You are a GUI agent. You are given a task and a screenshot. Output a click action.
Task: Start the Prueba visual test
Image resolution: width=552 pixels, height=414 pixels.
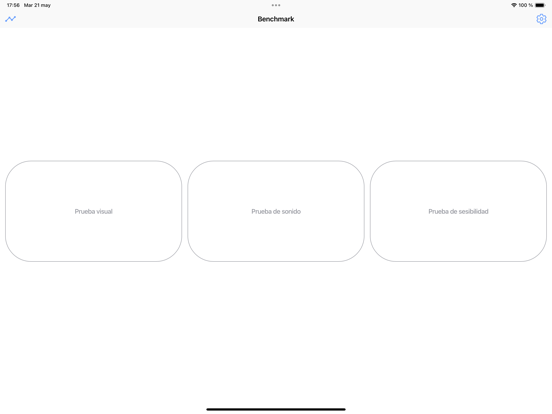click(x=94, y=211)
